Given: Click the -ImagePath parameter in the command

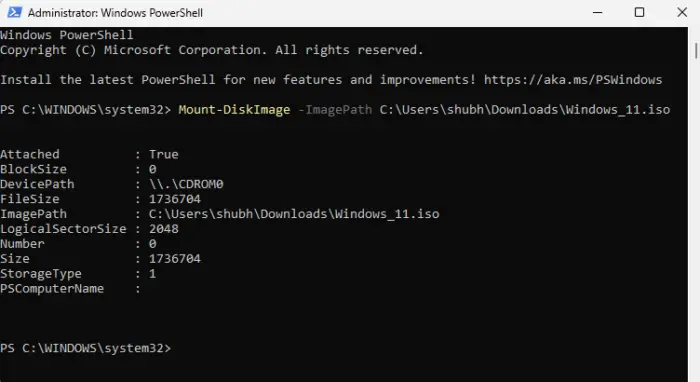Looking at the screenshot, I should pos(335,110).
